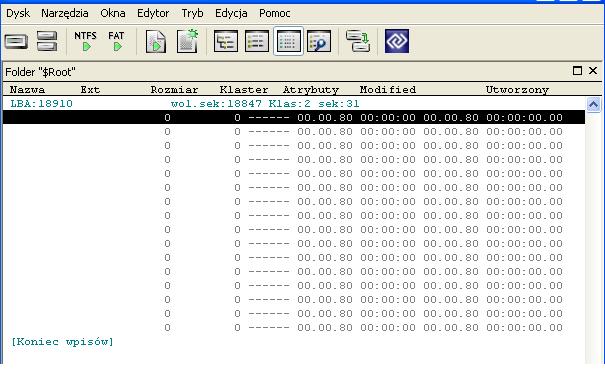605x384 pixels.
Task: Run the FAT scan button
Action: coord(117,41)
